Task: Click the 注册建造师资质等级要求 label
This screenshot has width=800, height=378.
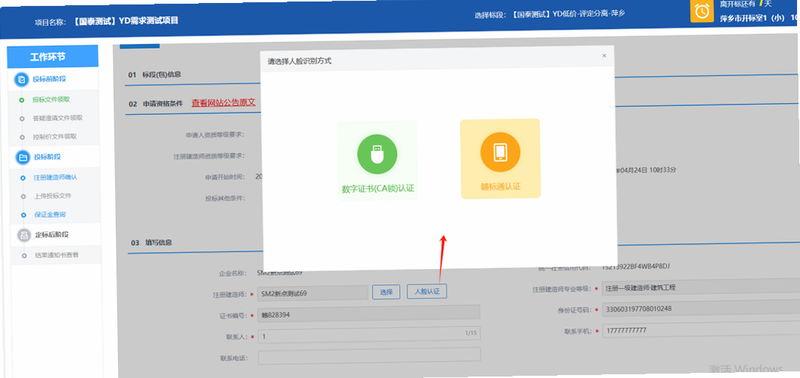Action: (209, 156)
